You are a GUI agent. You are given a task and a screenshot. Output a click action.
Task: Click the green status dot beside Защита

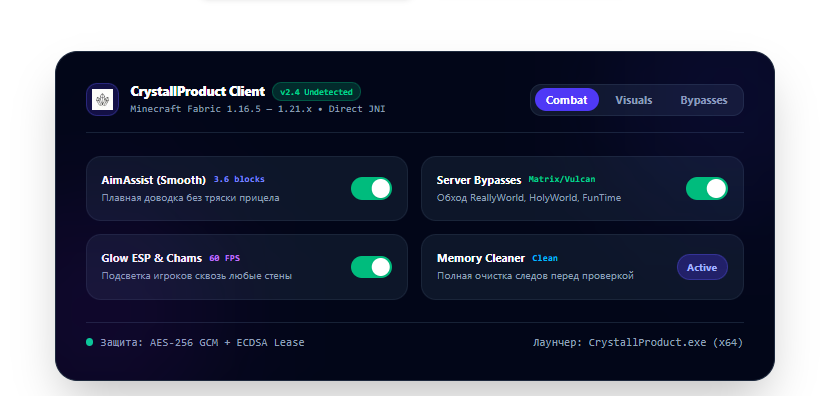[90, 342]
